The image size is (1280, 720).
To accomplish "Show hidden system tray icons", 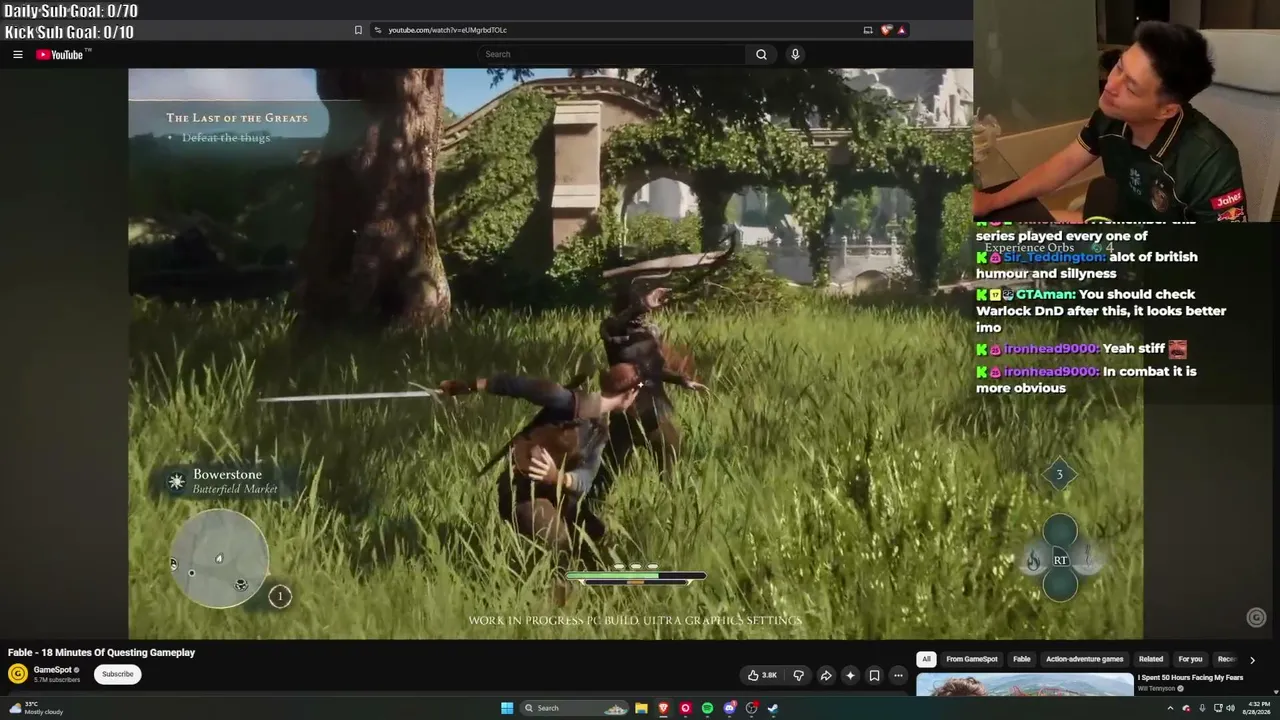I will [1170, 708].
